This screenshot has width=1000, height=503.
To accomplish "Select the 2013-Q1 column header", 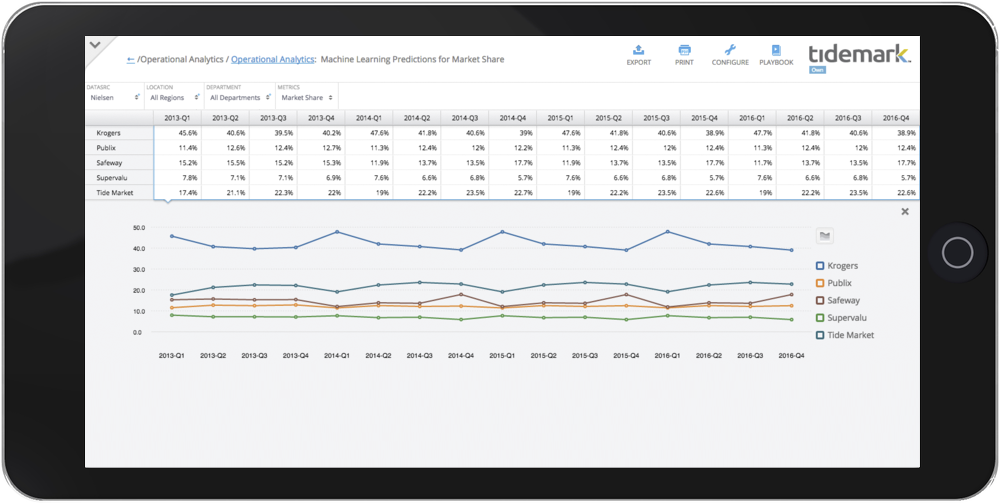I will pyautogui.click(x=177, y=119).
